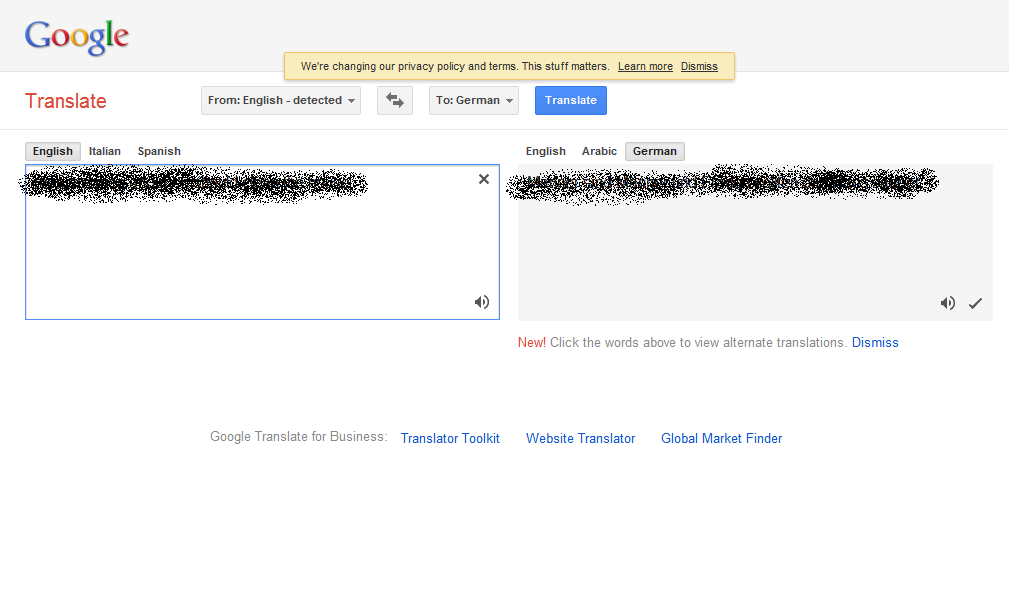Viewport: 1009px width, 599px height.
Task: Click the red Translate page title
Action: (66, 101)
